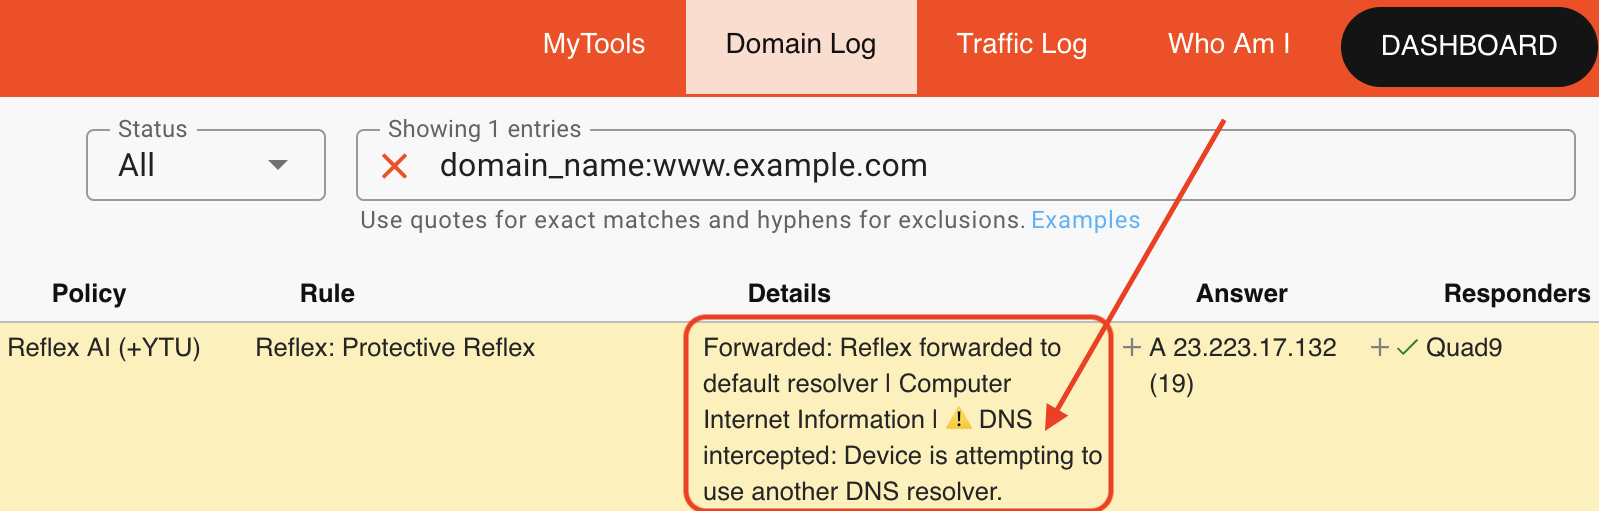Click the Rule column header
Viewport: 1599px width, 511px height.
(327, 294)
